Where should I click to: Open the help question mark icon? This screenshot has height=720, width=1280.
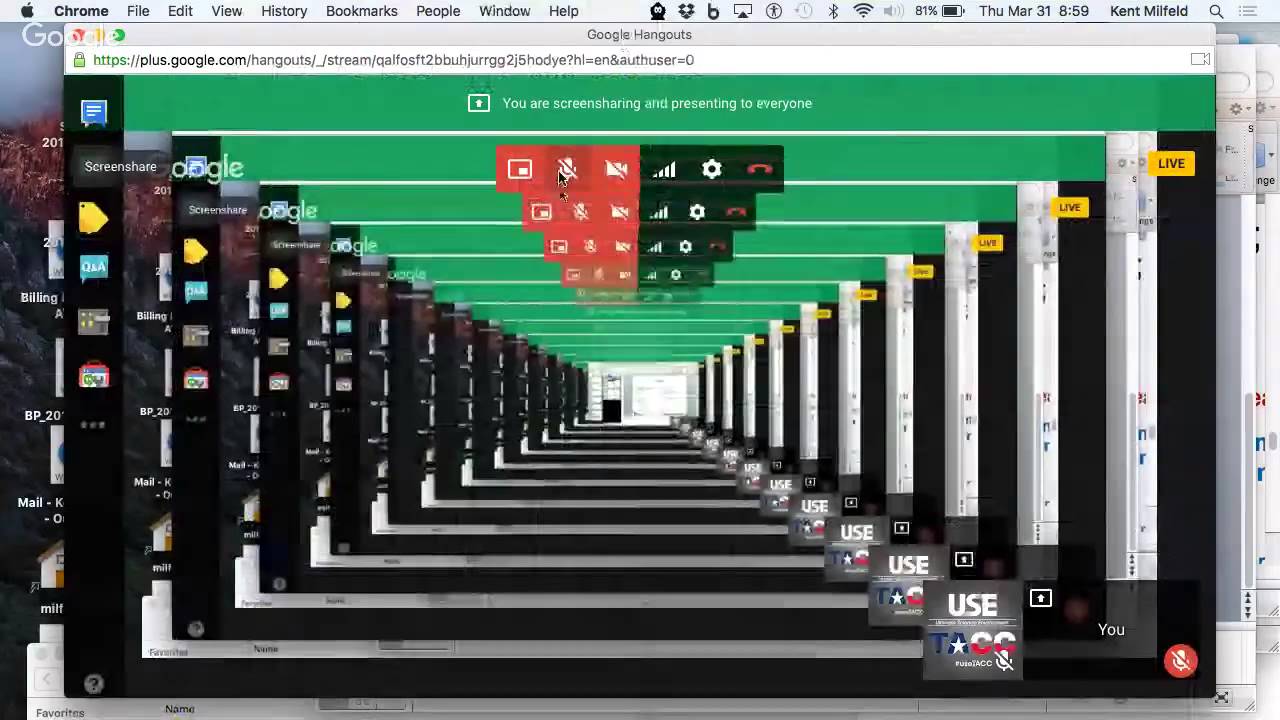(93, 684)
